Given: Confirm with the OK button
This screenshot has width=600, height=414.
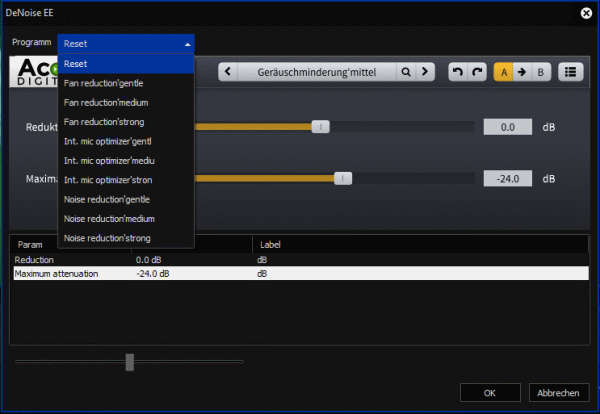Looking at the screenshot, I should (x=490, y=393).
